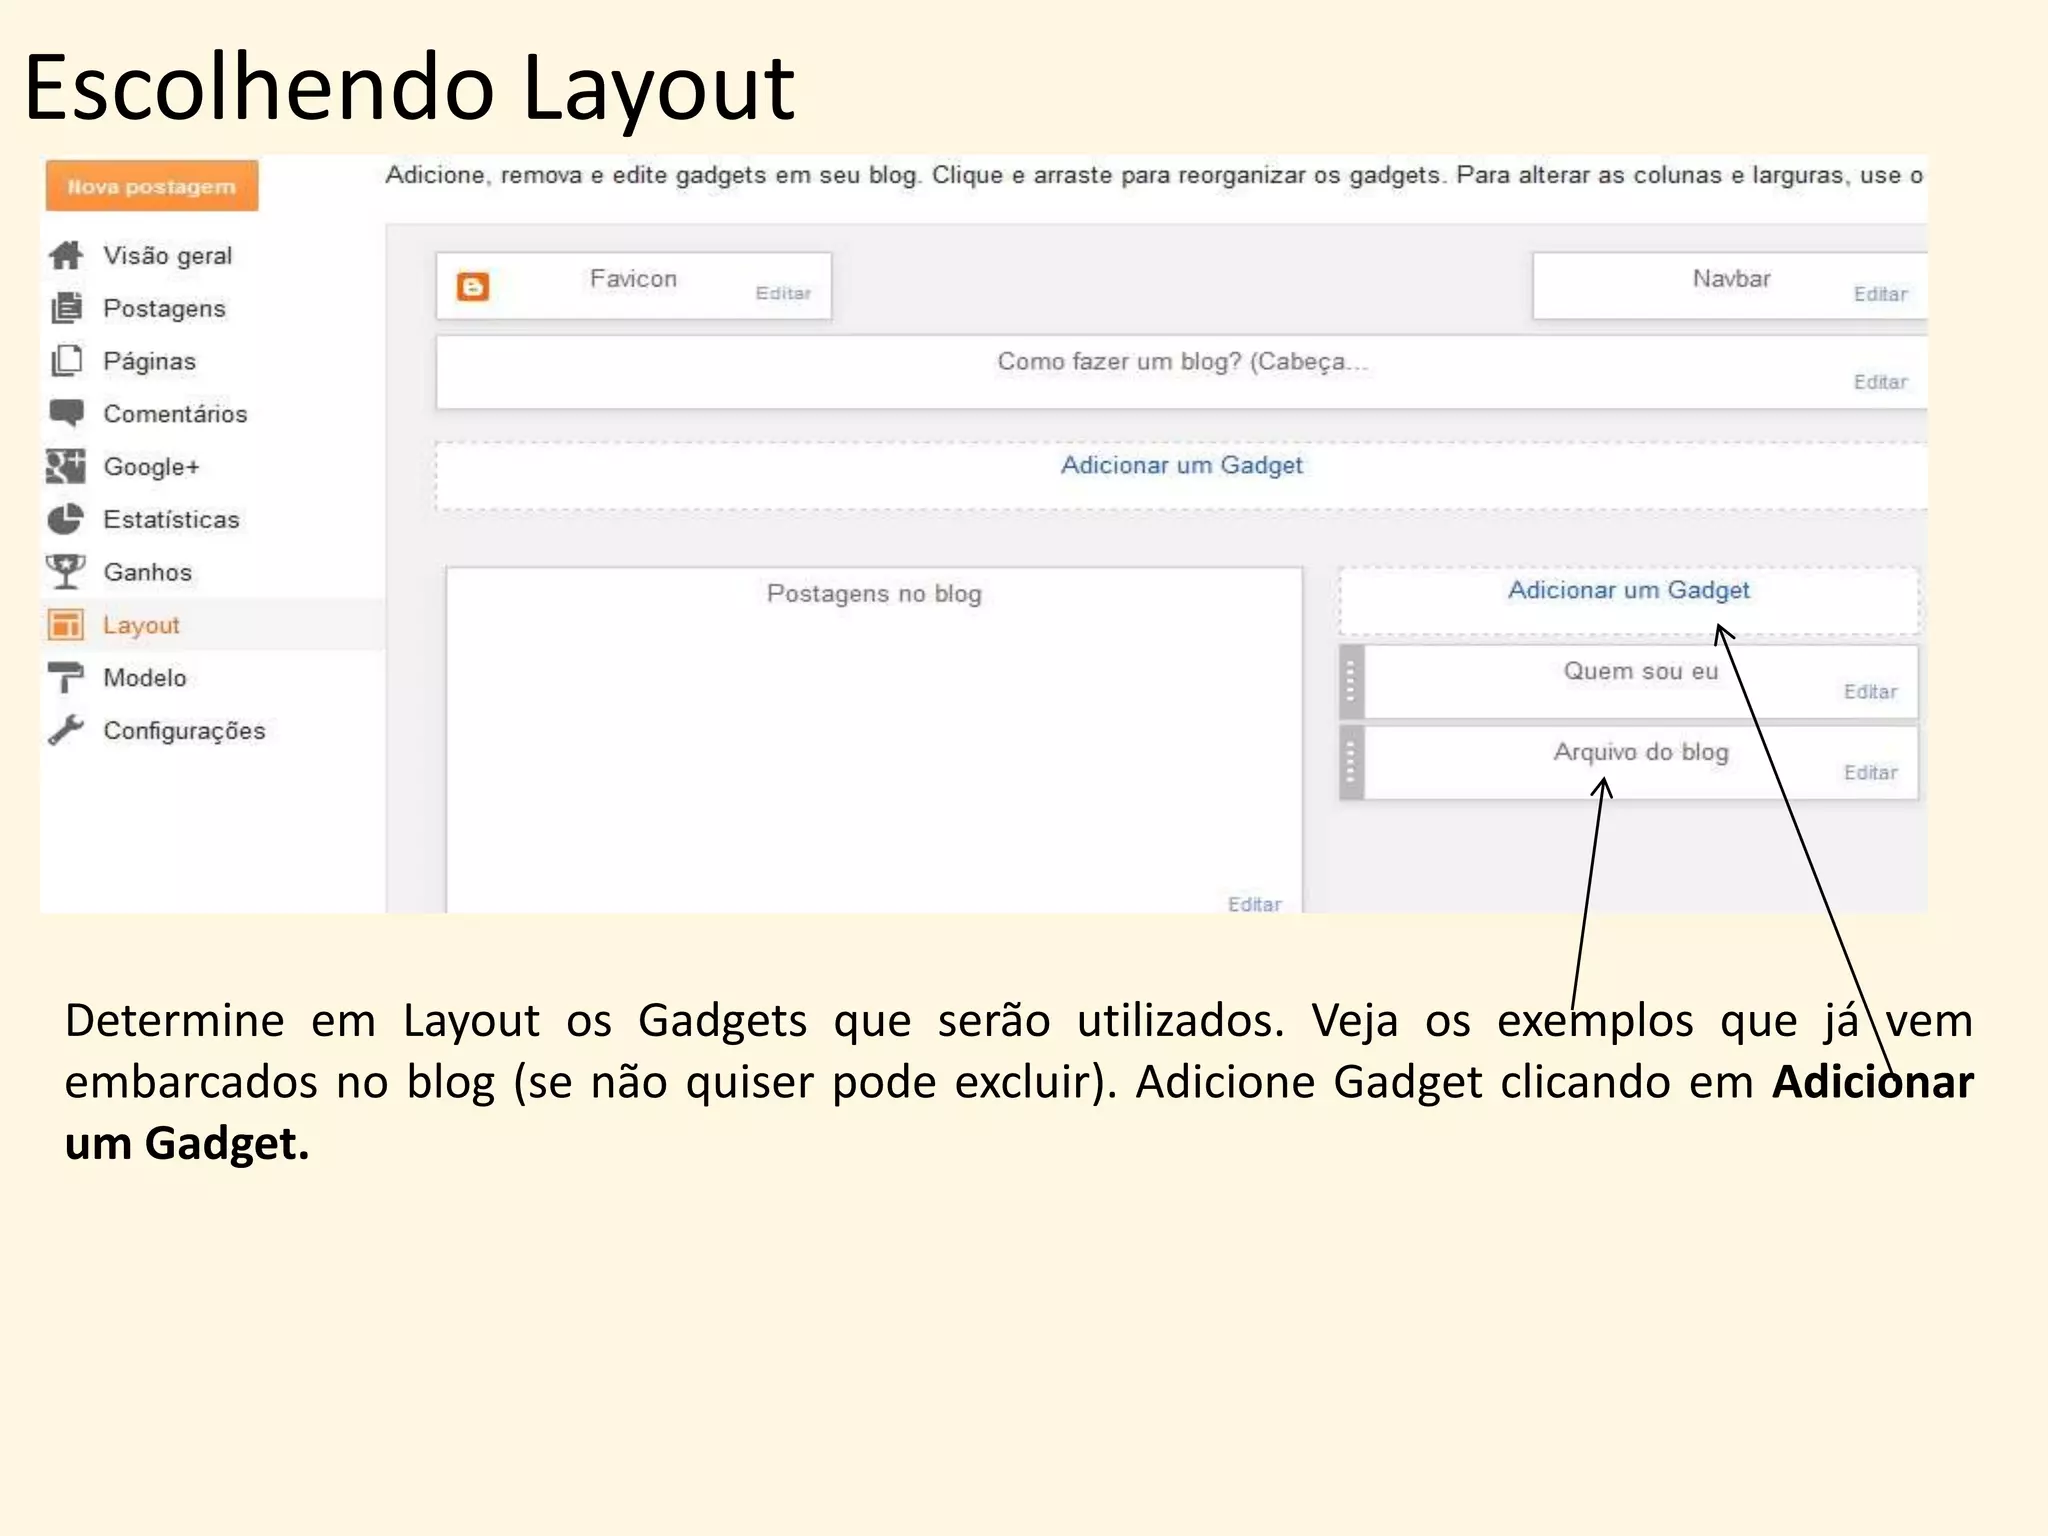2048x1536 pixels.
Task: Click the orange Layout icon
Action: 66,625
